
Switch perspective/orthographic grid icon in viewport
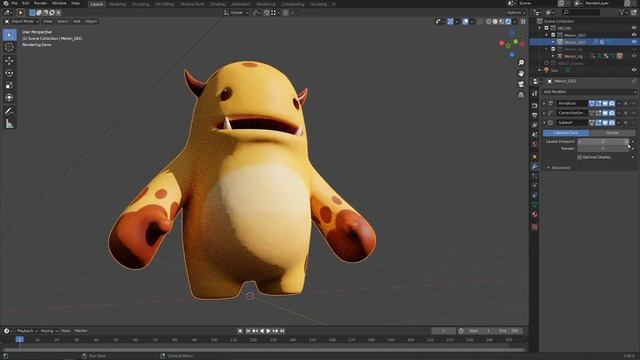coord(521,95)
